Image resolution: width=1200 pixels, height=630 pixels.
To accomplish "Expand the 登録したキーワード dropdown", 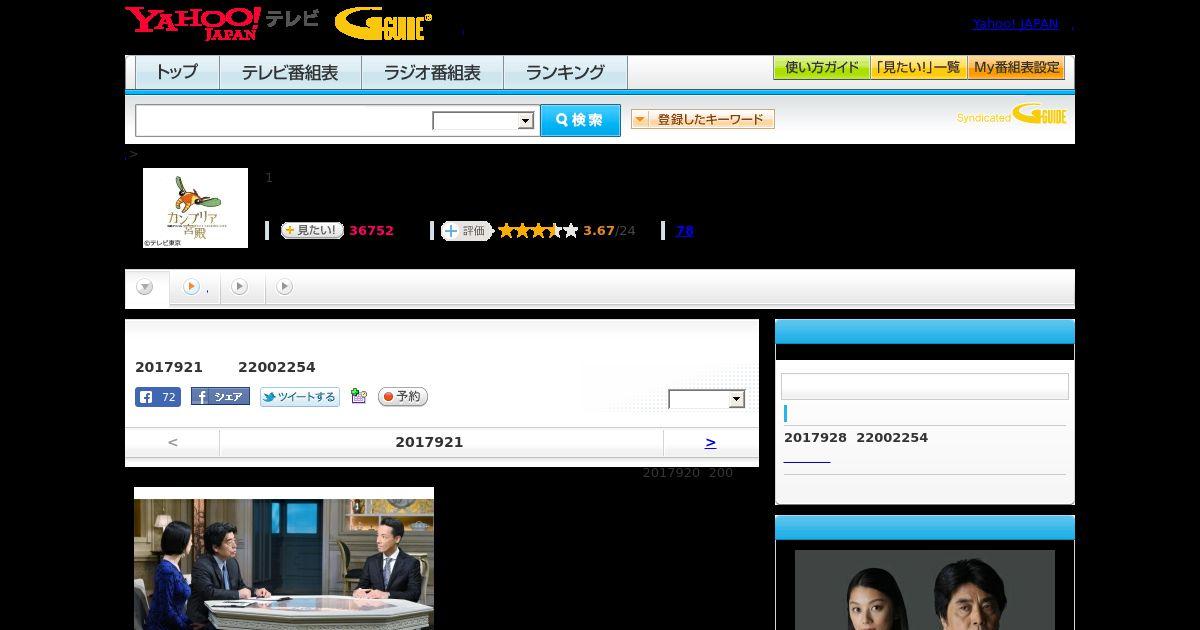I will 703,119.
